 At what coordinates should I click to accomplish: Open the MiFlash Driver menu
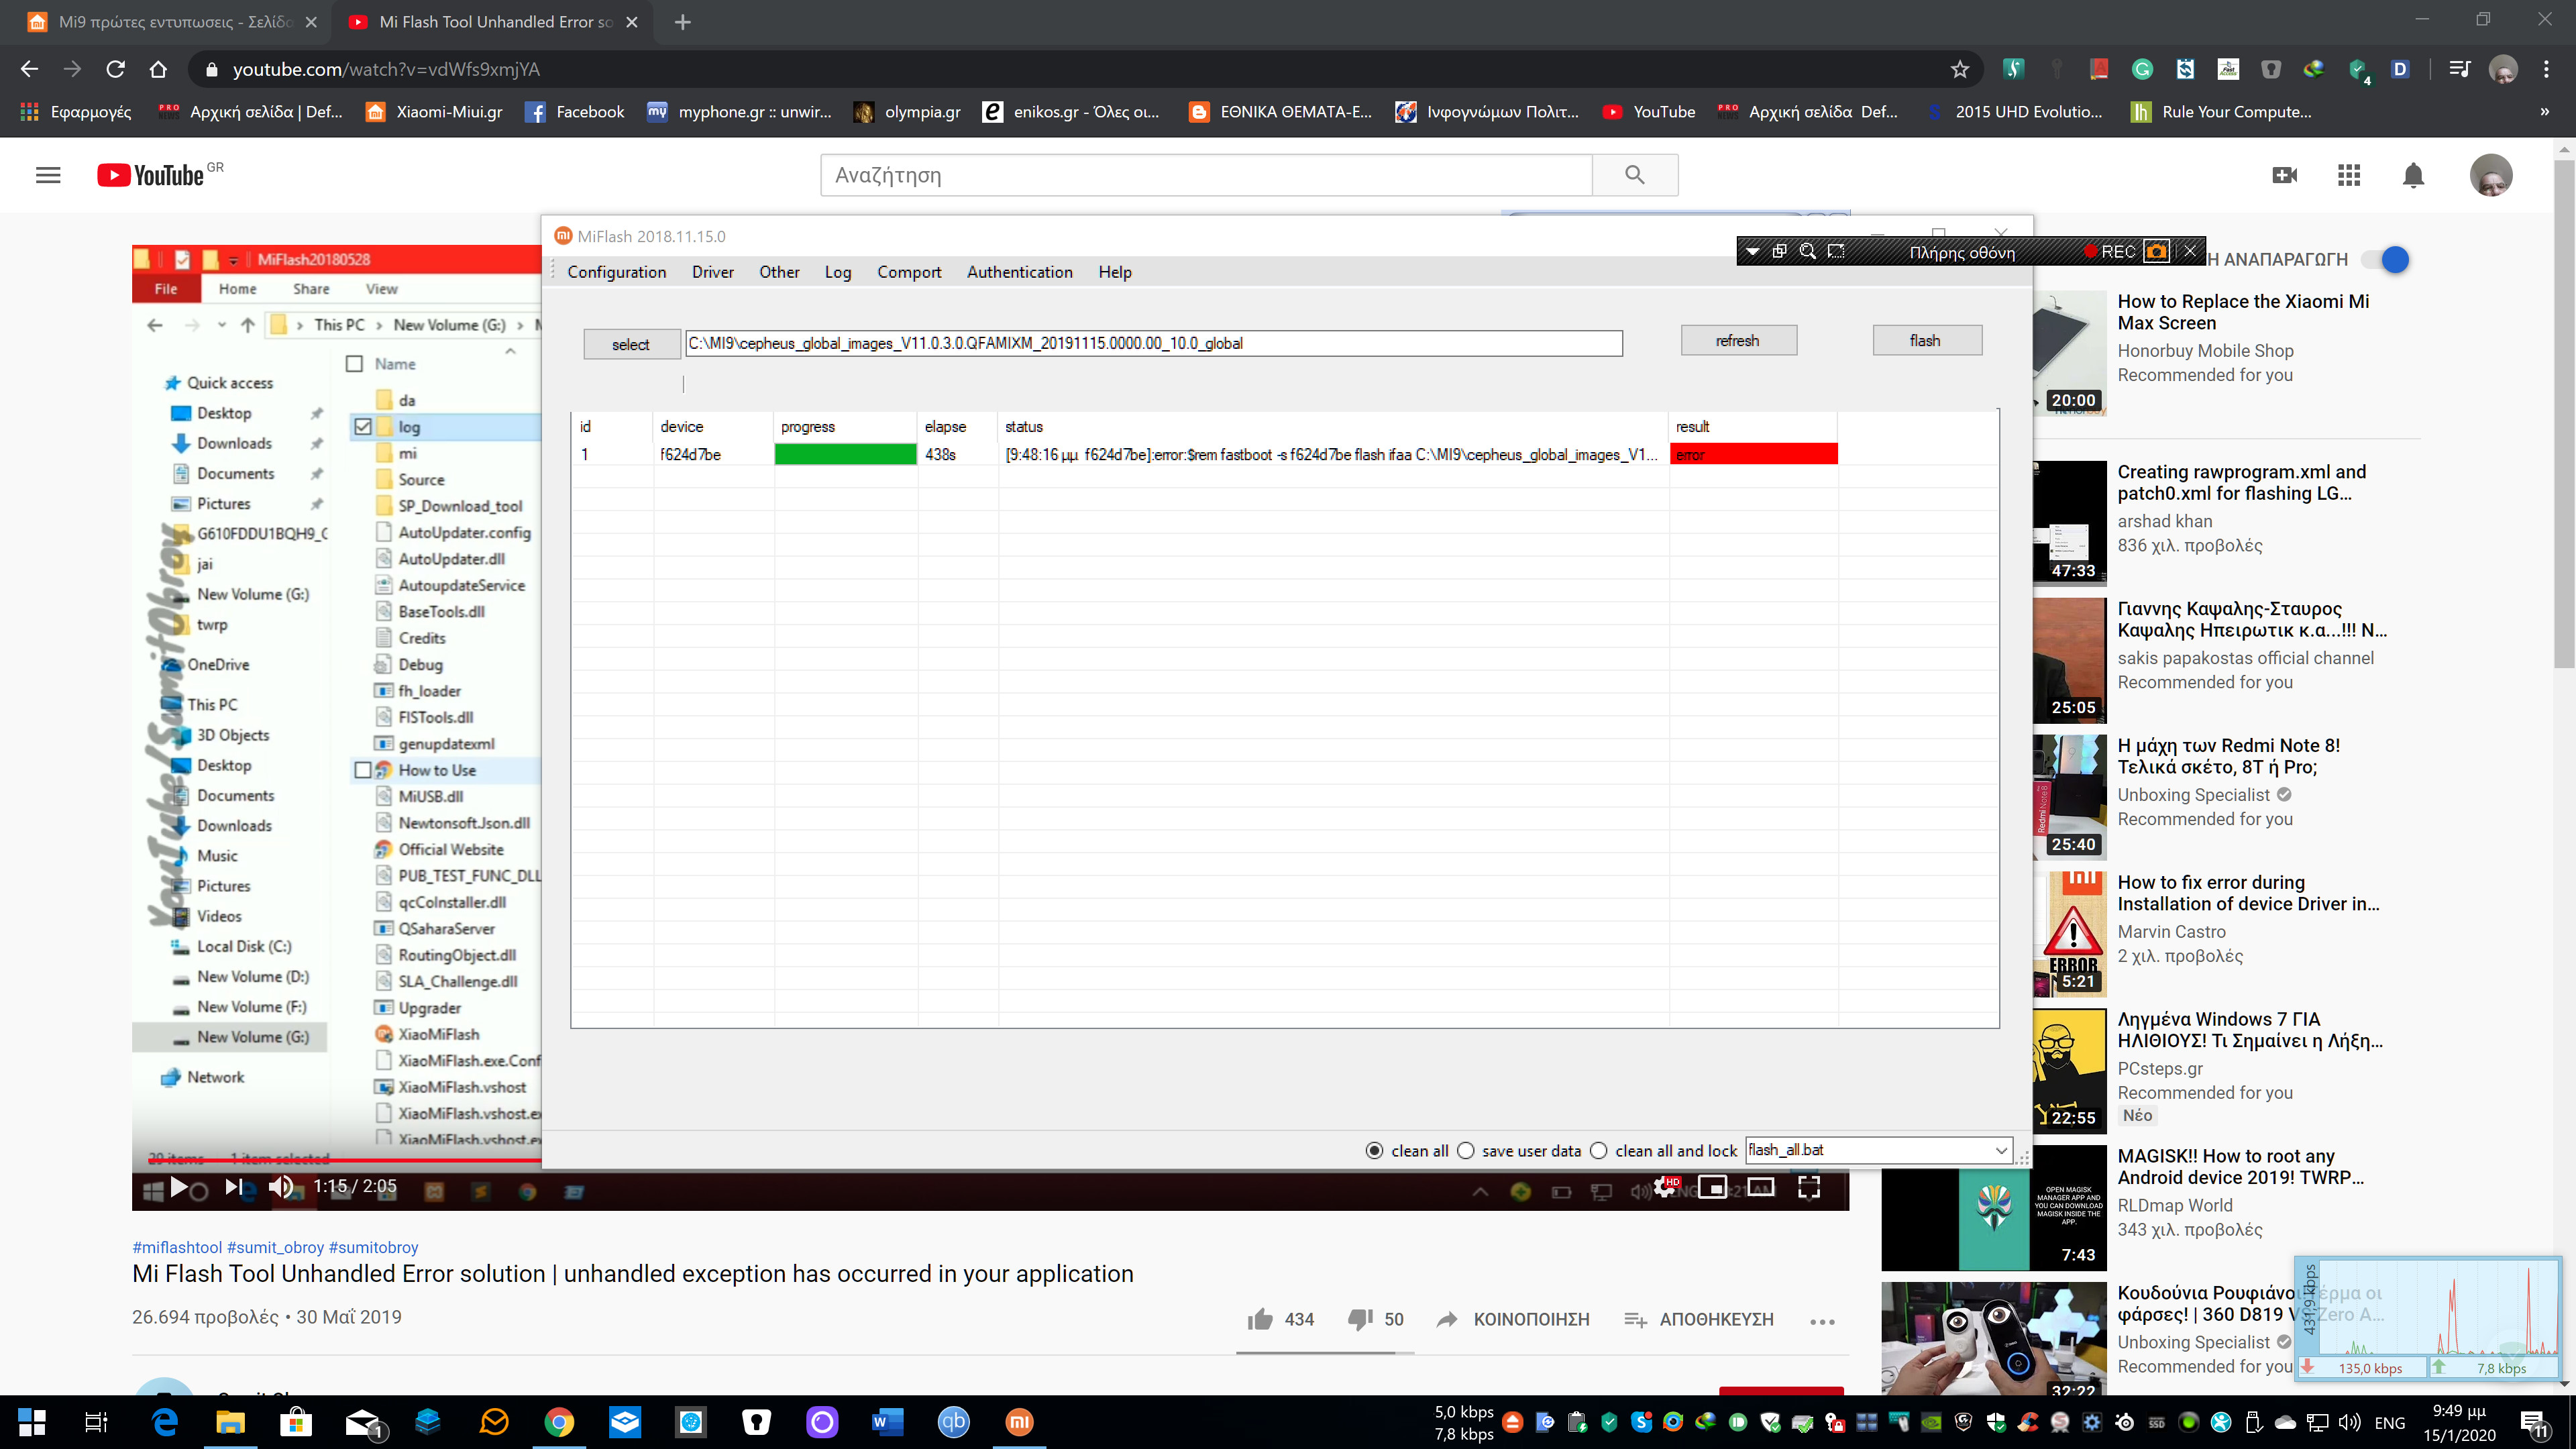point(712,272)
